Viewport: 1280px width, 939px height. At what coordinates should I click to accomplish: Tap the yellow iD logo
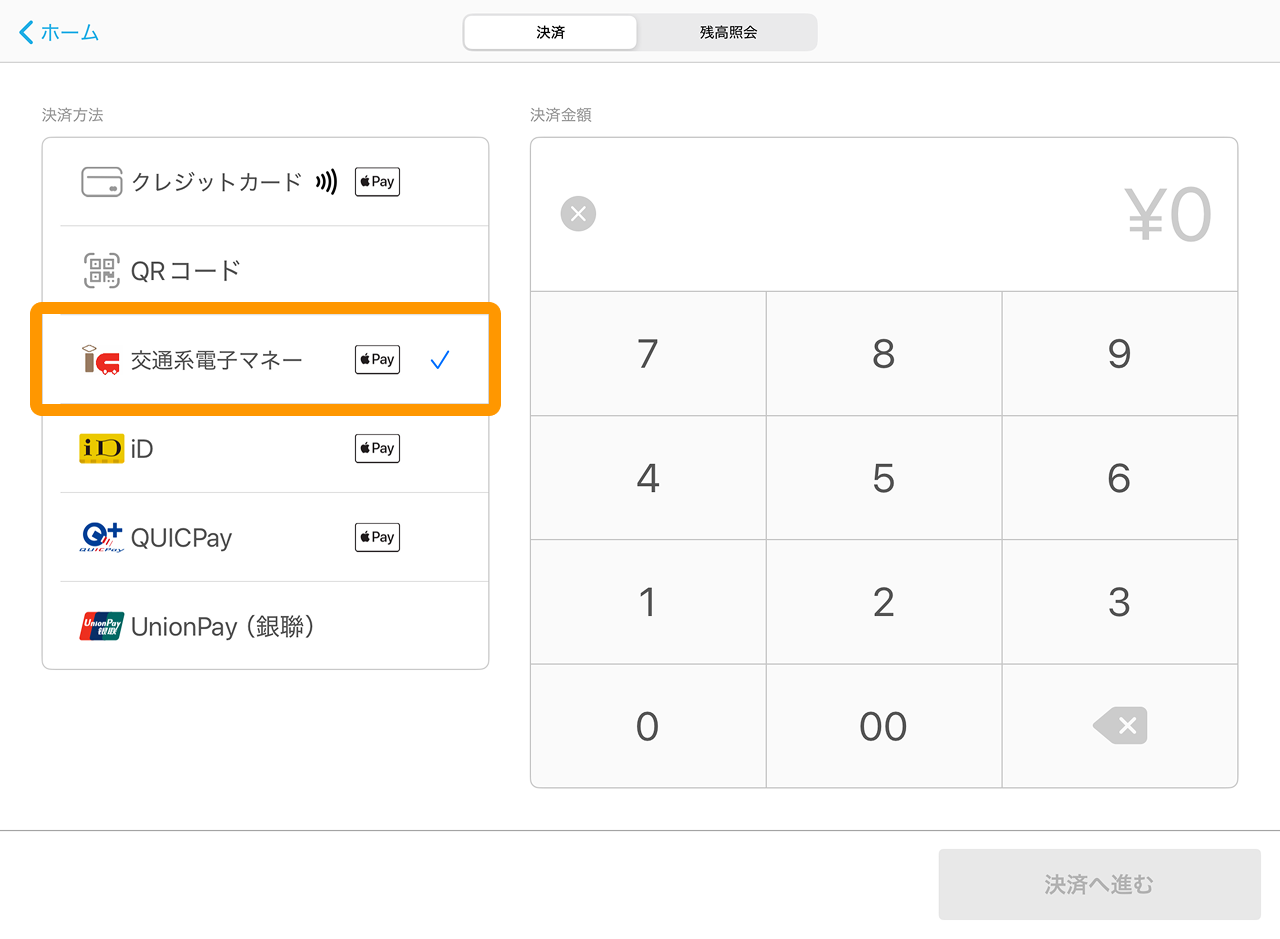(x=101, y=448)
